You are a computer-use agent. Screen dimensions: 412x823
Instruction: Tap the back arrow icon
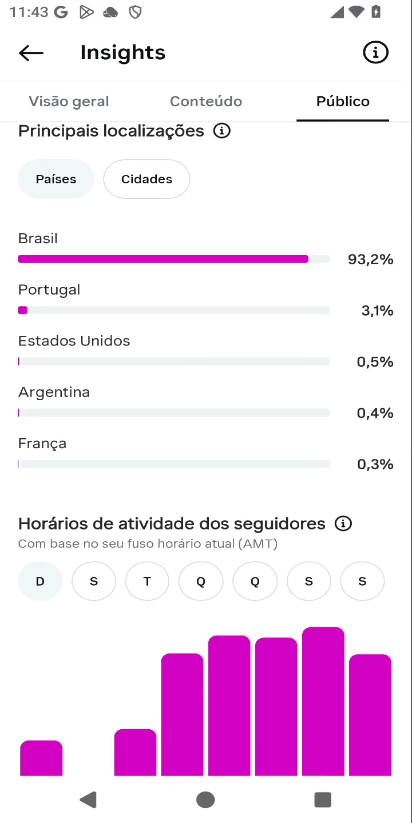31,52
